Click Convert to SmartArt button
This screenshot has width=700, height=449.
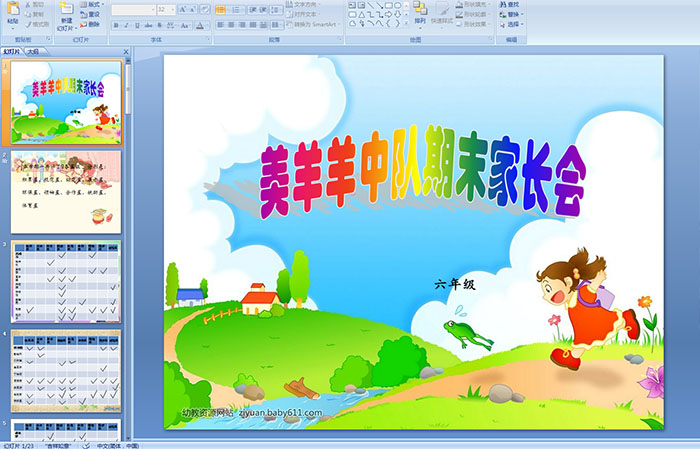pos(312,24)
